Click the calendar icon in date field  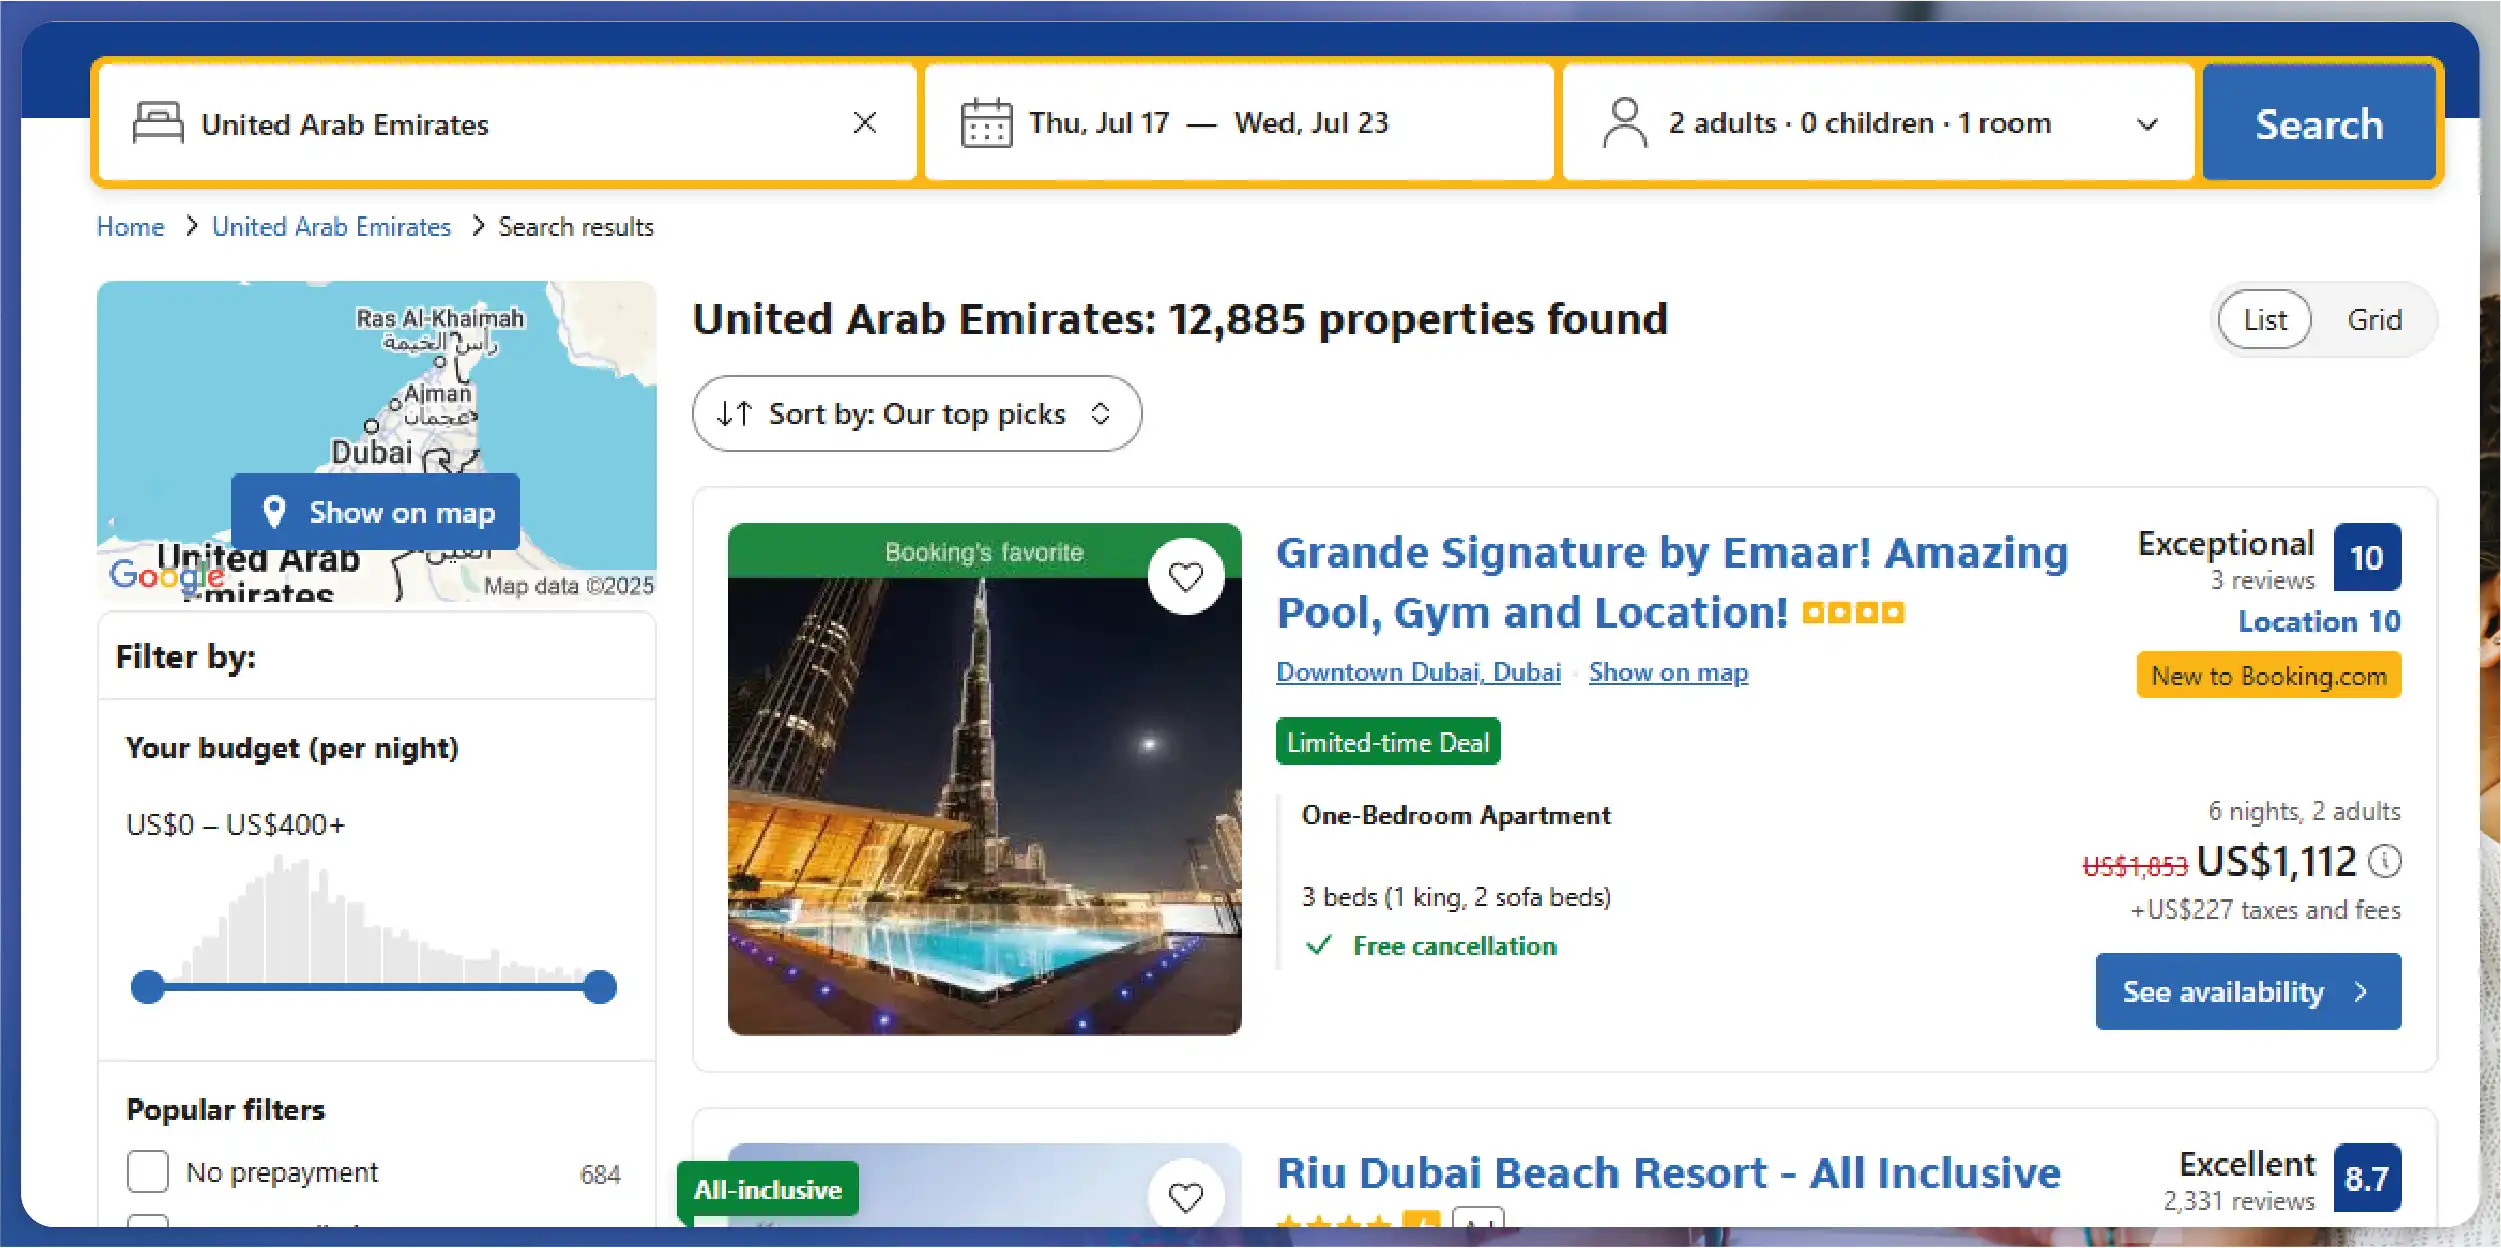pos(986,124)
